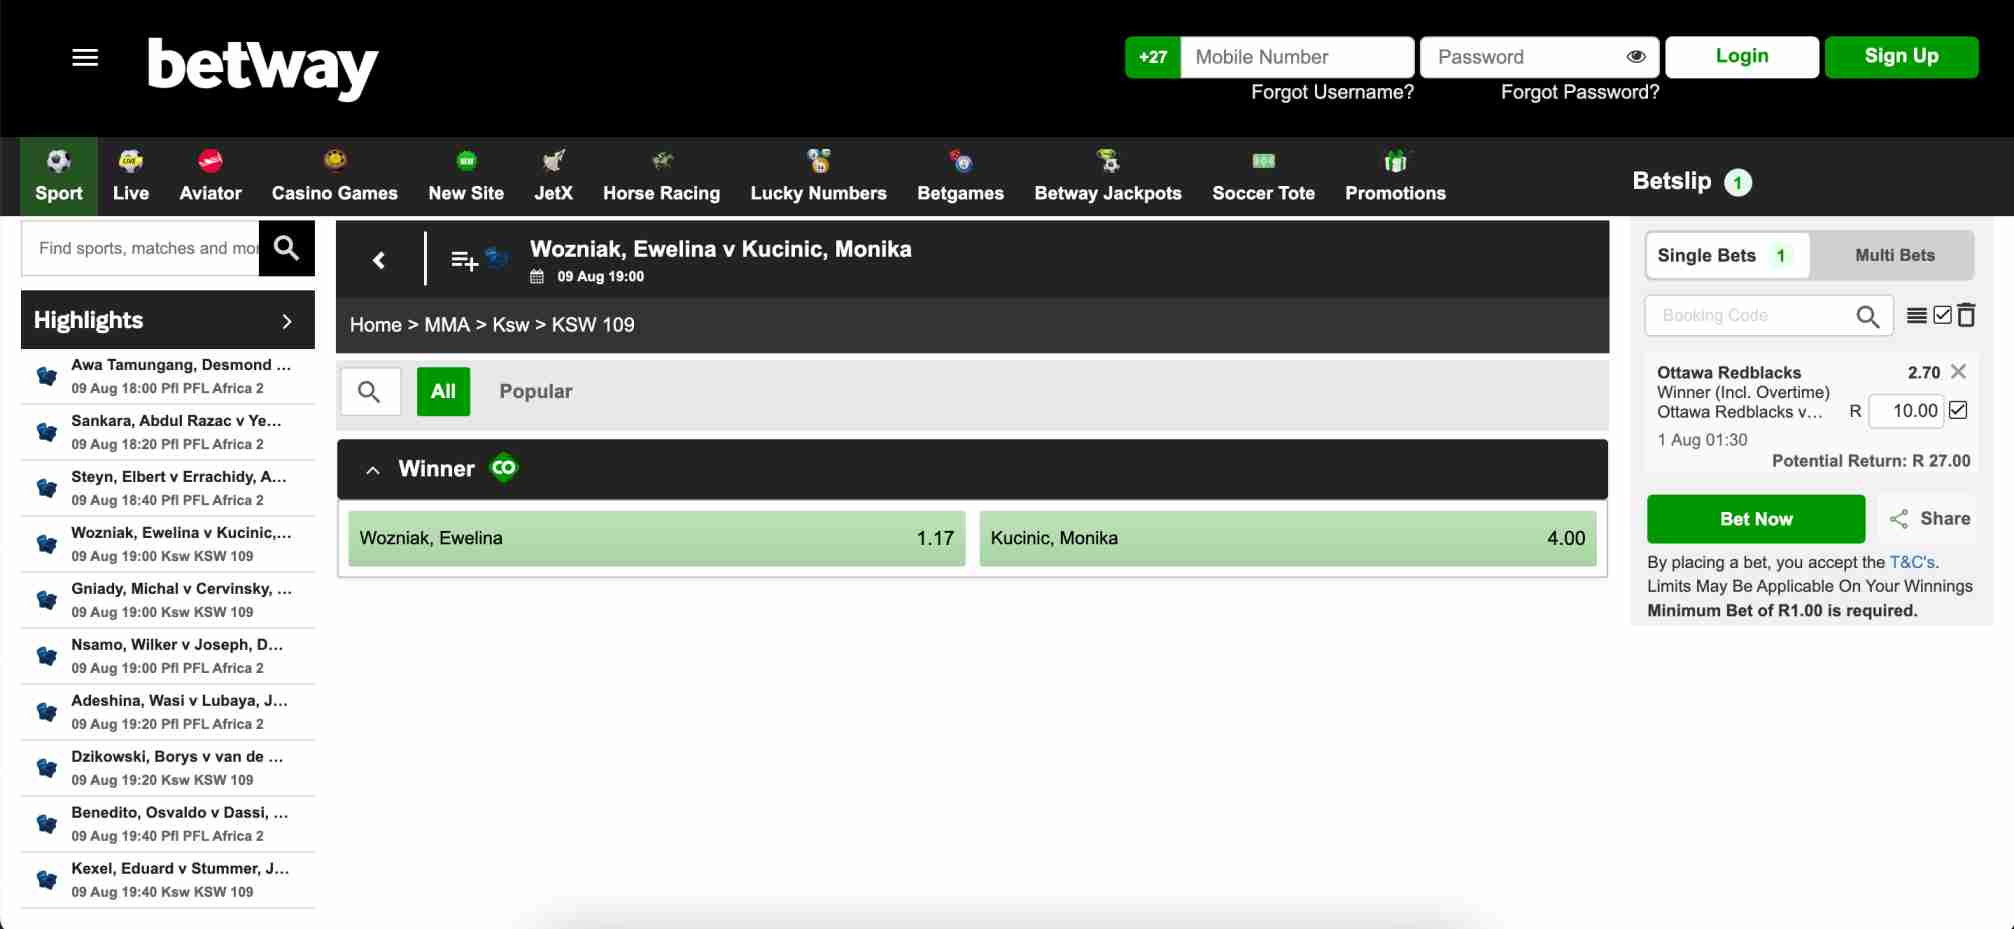Image resolution: width=2014 pixels, height=929 pixels.
Task: Focus the Mobile Number field
Action: point(1297,57)
